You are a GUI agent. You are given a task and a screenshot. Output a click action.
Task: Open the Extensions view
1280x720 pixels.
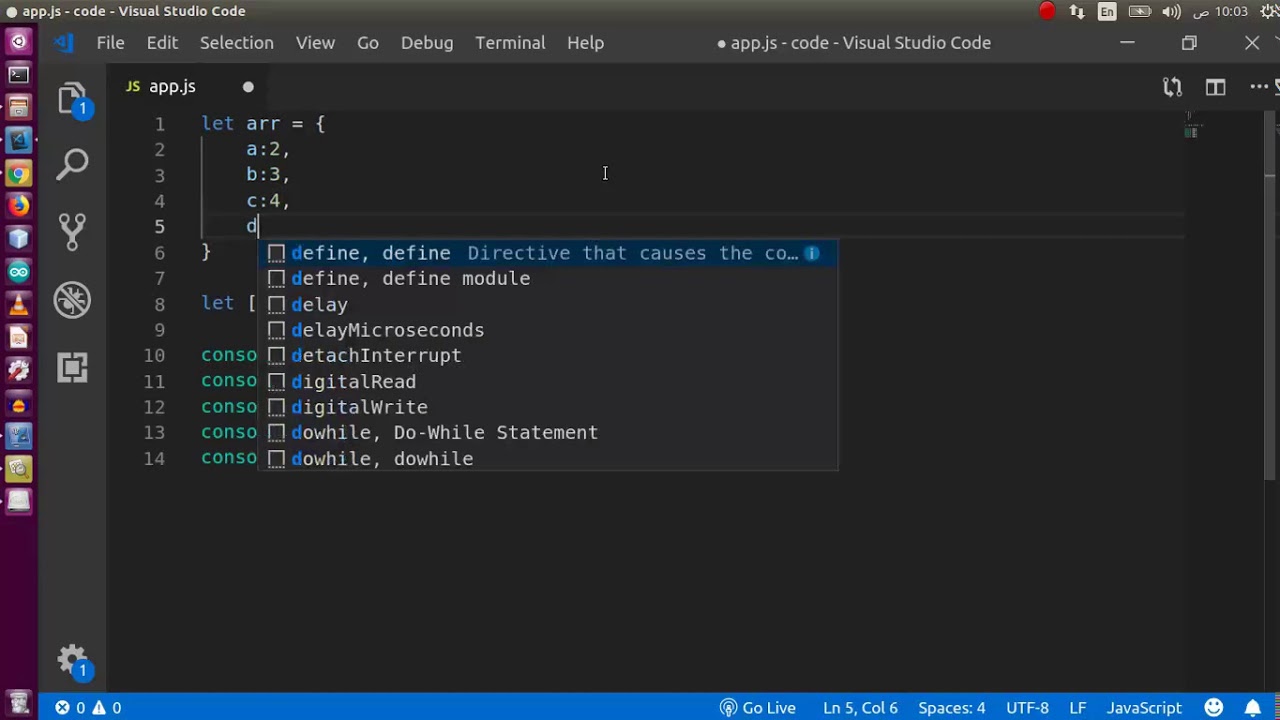point(72,367)
